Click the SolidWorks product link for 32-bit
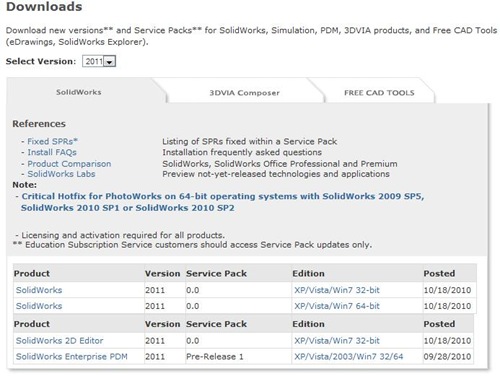 [x=39, y=290]
